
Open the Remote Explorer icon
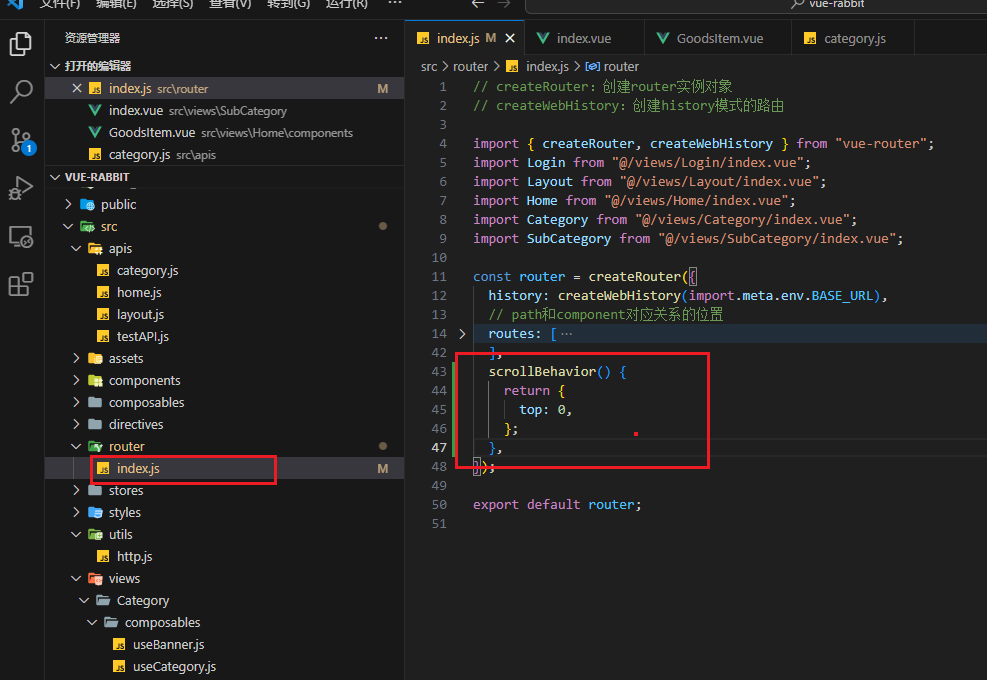click(x=20, y=237)
